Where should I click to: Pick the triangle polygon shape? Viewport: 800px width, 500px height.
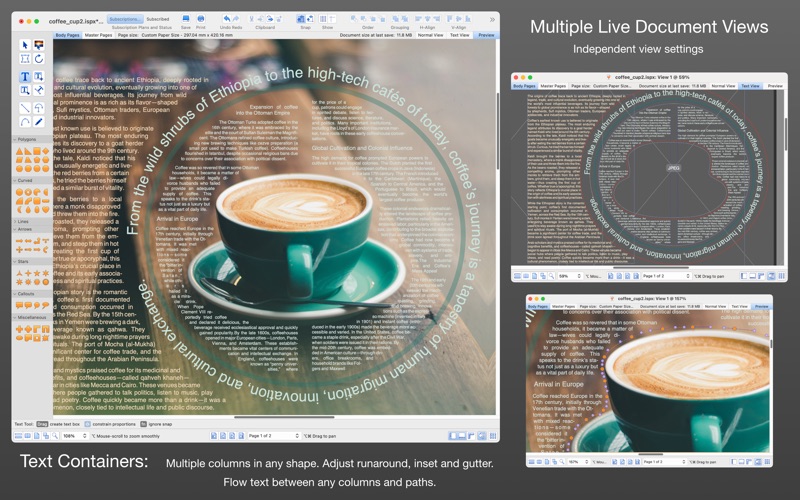[19, 152]
